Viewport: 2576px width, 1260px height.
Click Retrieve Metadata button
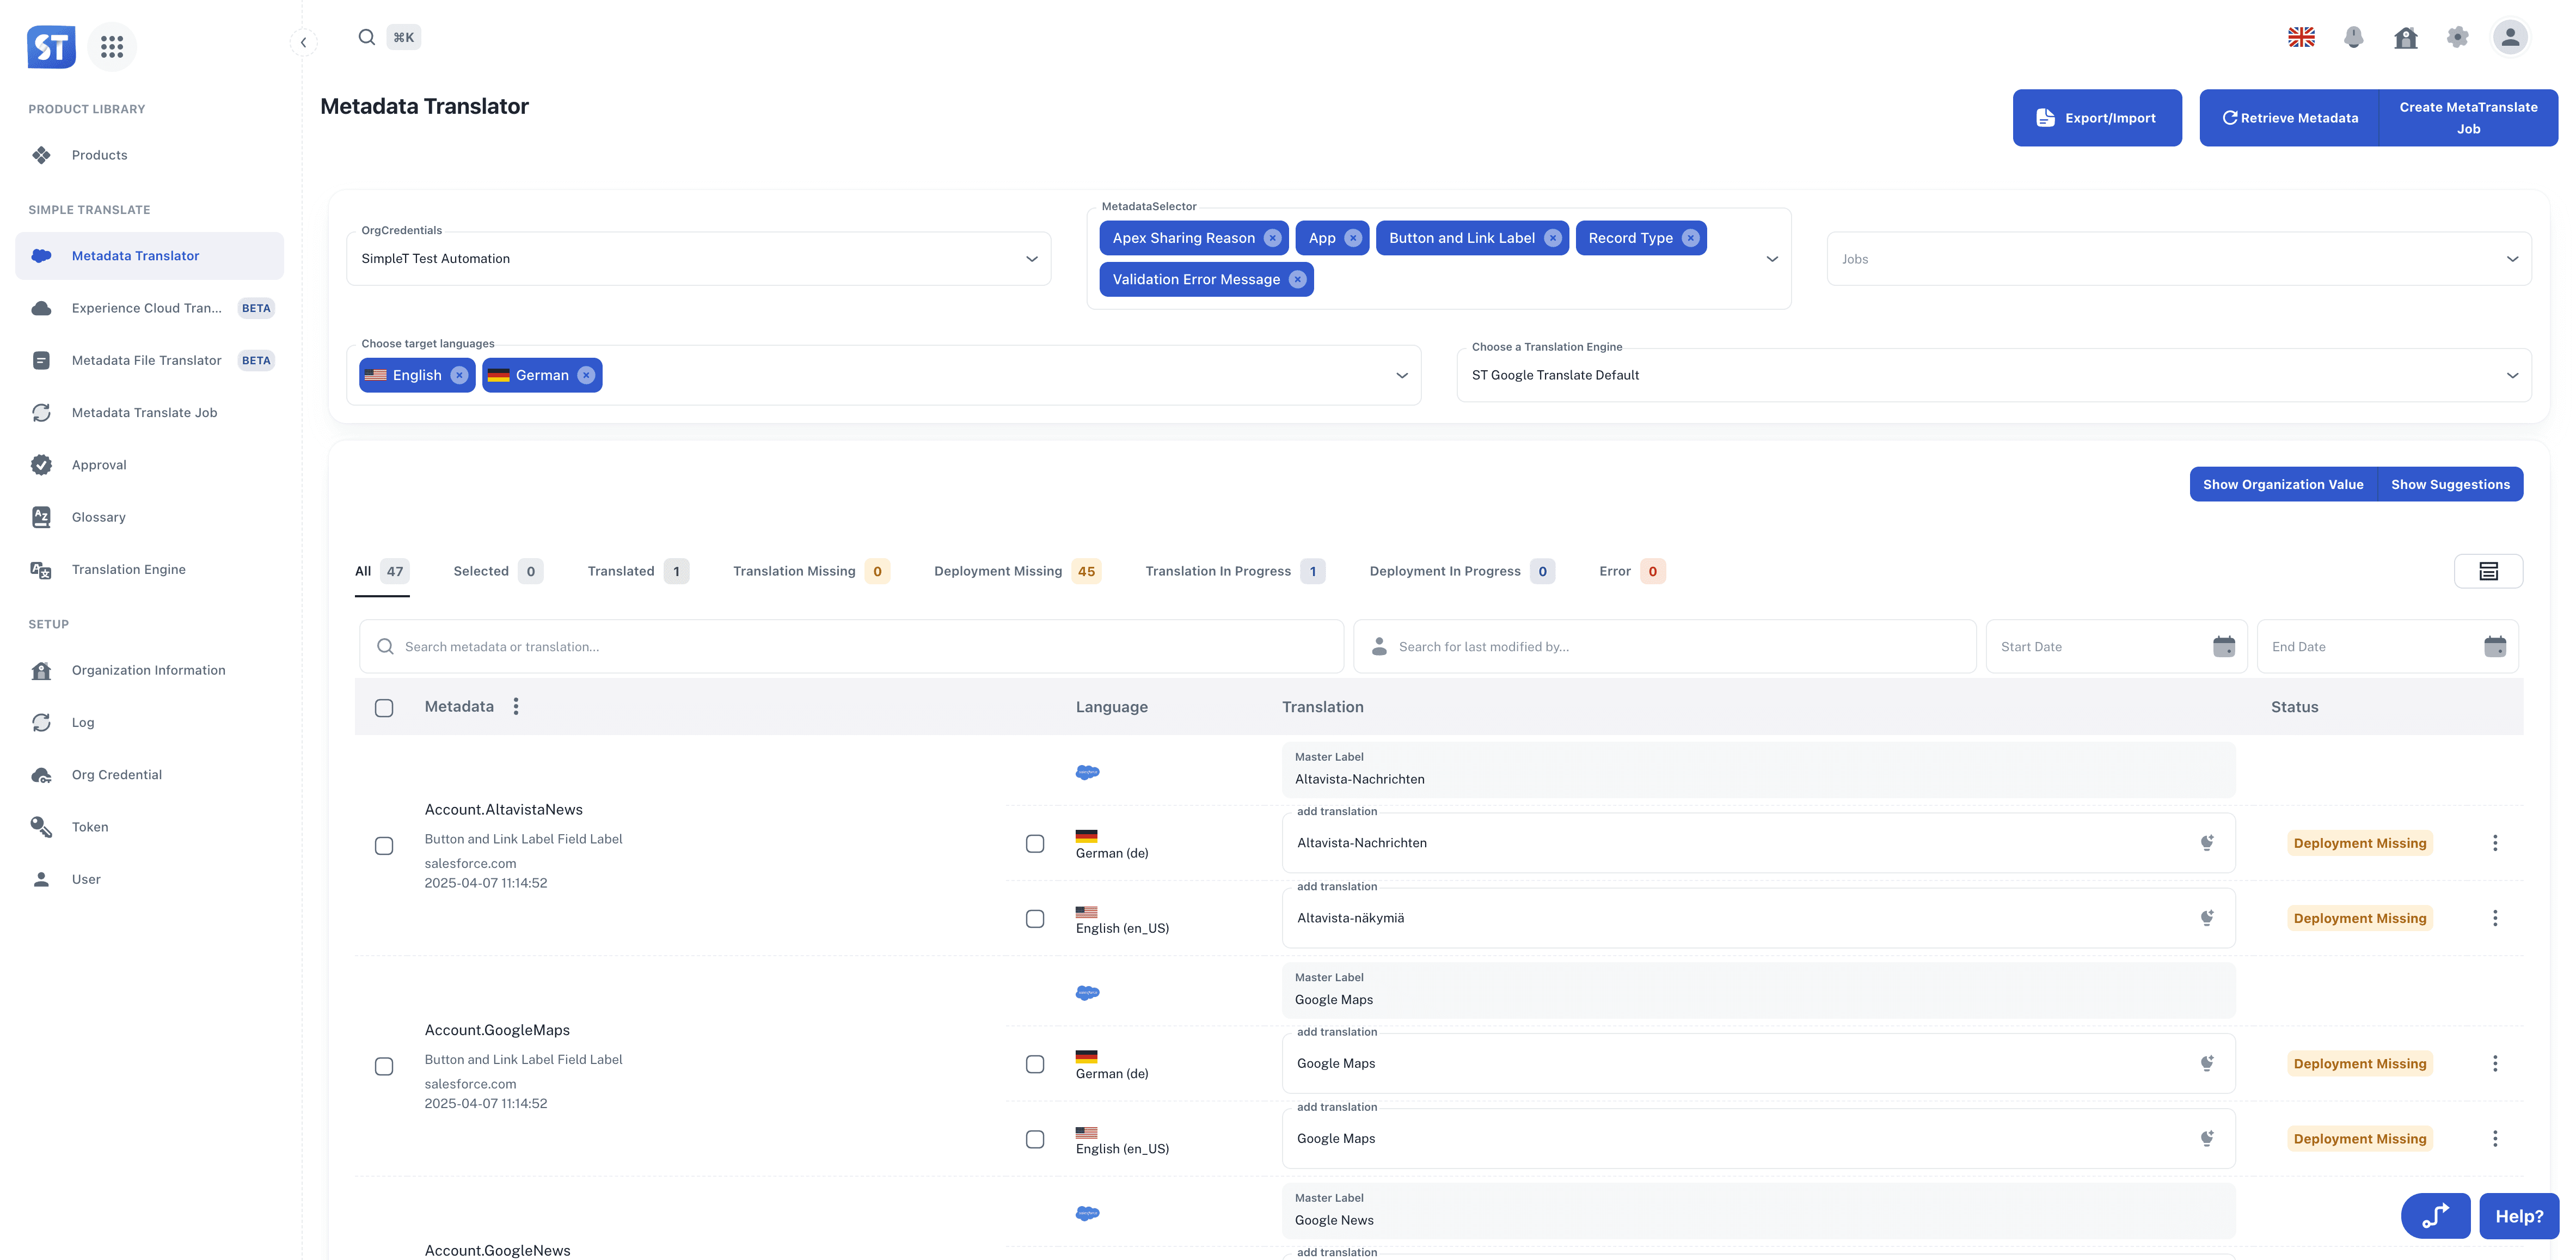(x=2289, y=118)
